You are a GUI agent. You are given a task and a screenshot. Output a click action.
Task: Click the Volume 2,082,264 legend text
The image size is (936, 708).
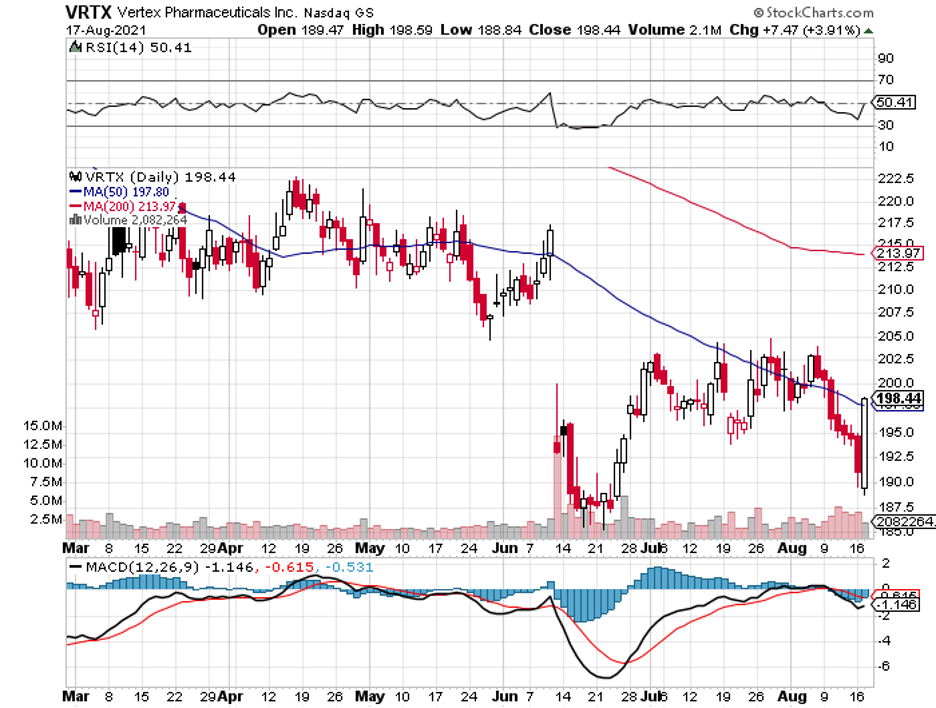click(x=136, y=220)
